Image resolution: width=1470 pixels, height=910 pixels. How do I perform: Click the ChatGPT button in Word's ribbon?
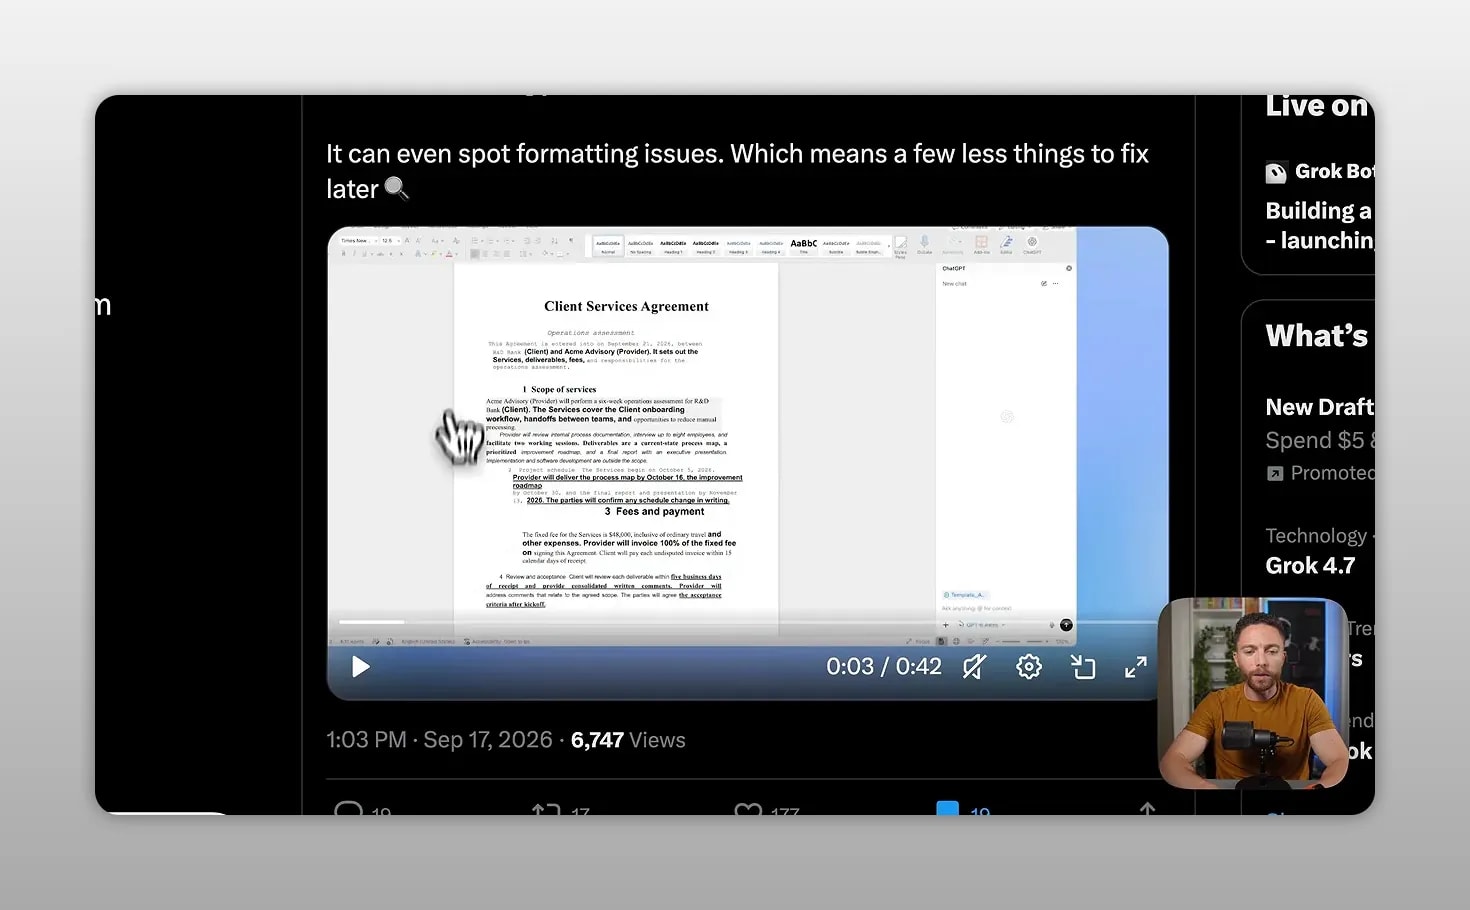click(1032, 246)
